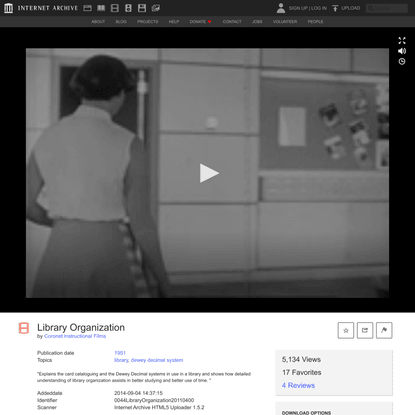Click the 17 Favorites text
The image size is (415, 415).
[302, 372]
